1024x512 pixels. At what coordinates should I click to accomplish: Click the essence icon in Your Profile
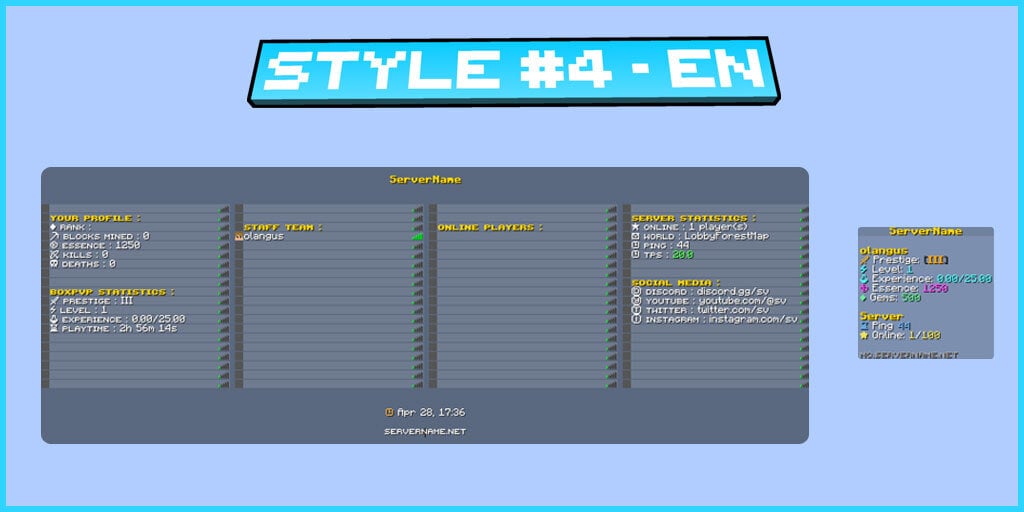(x=54, y=246)
